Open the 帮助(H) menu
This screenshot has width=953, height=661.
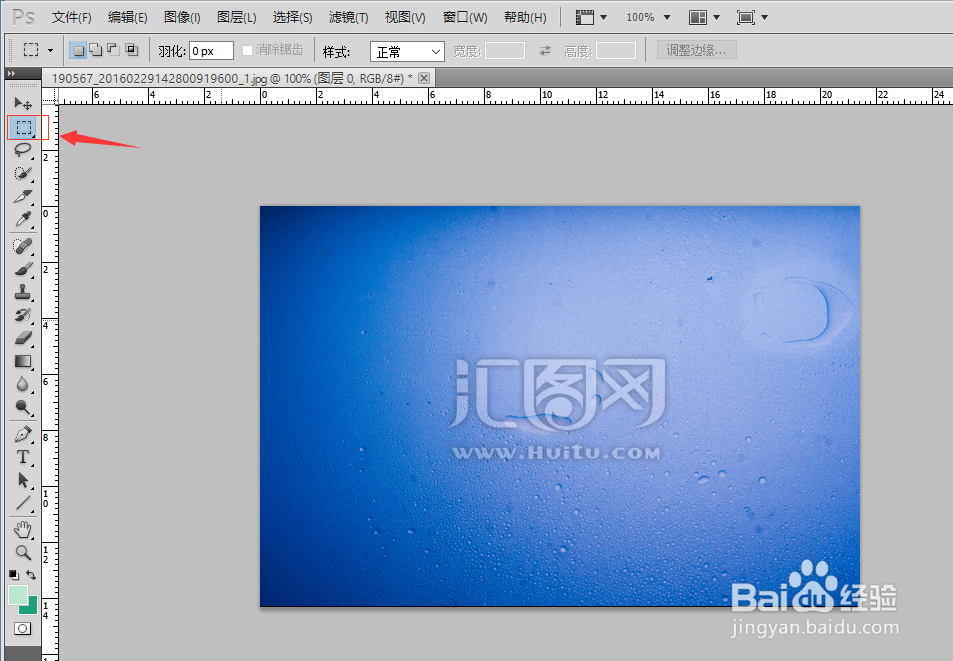[525, 17]
